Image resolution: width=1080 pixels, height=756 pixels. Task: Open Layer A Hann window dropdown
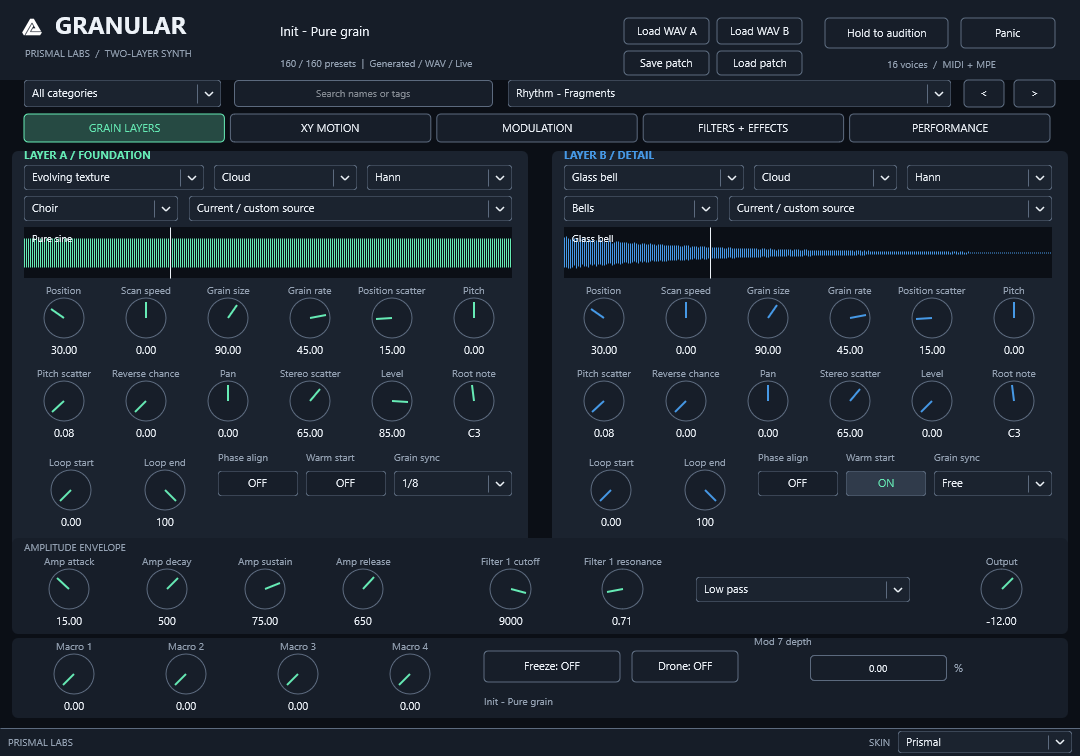[439, 178]
